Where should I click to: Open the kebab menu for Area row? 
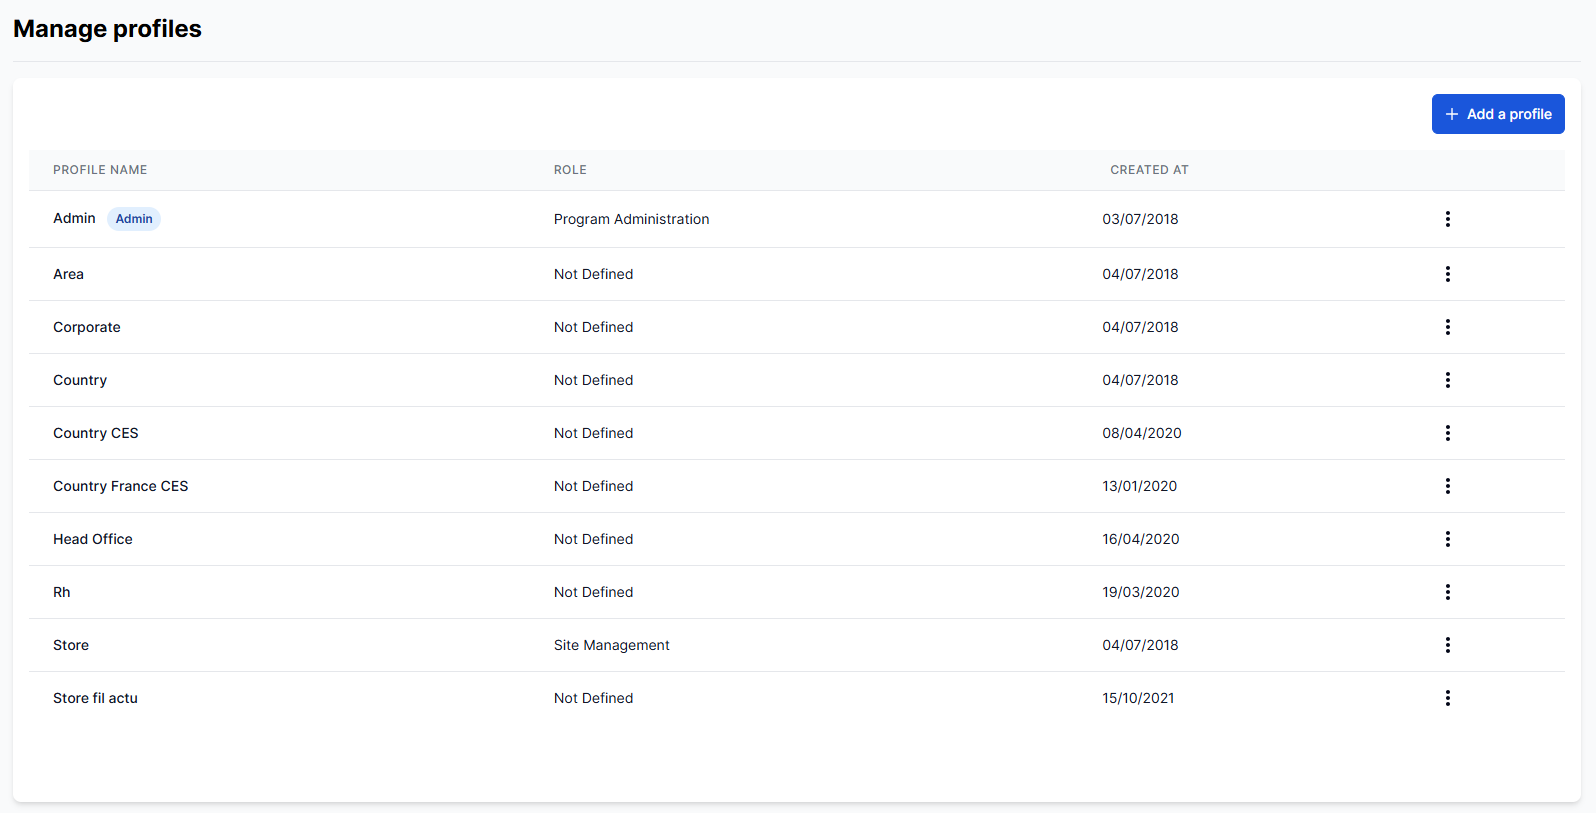(1447, 274)
